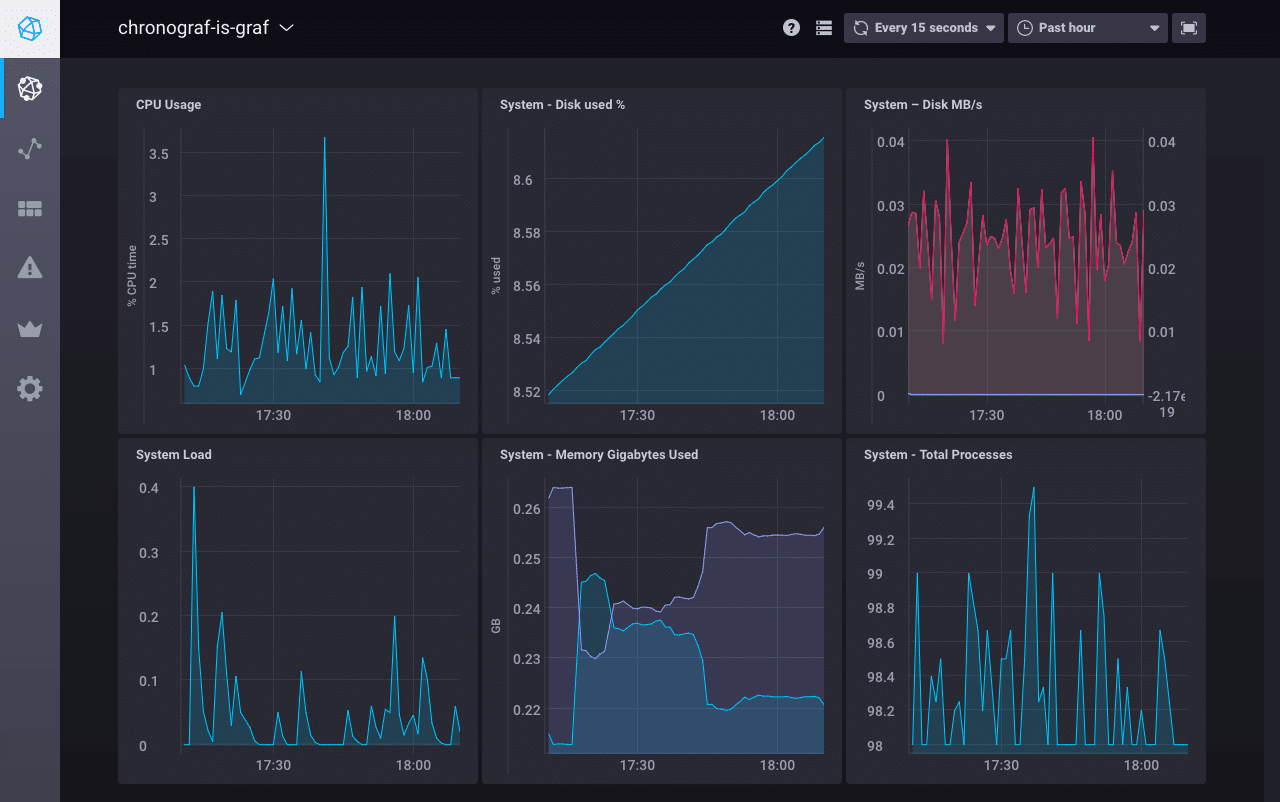Expand the chronograf-is-graf dashboard name chevron
The width and height of the screenshot is (1280, 802).
286,28
